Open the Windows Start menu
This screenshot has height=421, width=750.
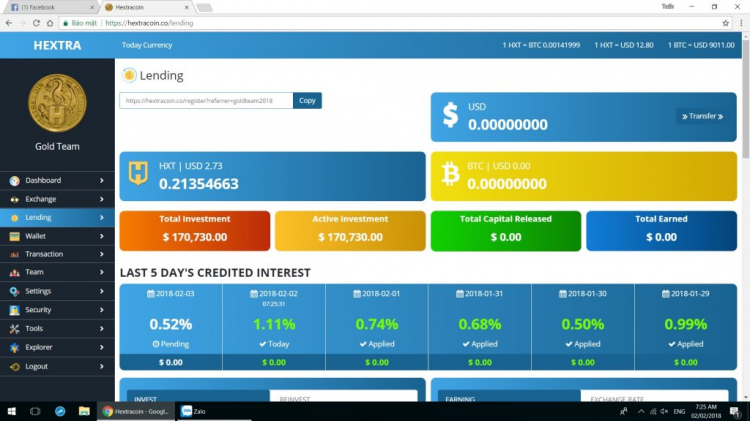[x=11, y=411]
